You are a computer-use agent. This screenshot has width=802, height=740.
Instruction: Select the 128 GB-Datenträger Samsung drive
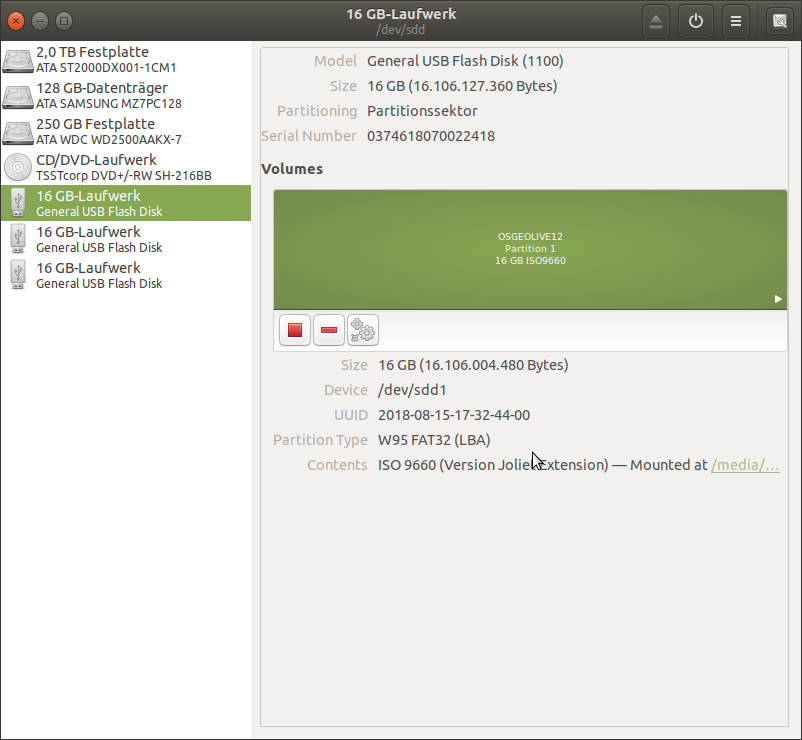(126, 95)
